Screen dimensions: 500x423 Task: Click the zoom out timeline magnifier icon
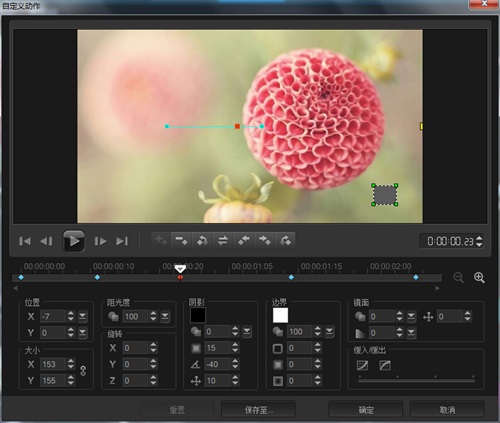pos(458,277)
